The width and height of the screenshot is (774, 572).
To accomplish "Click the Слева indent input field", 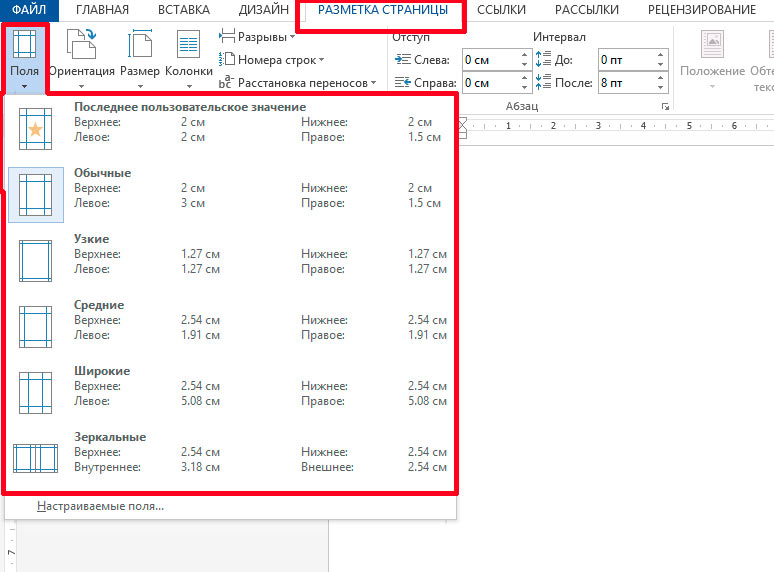I will [490, 60].
